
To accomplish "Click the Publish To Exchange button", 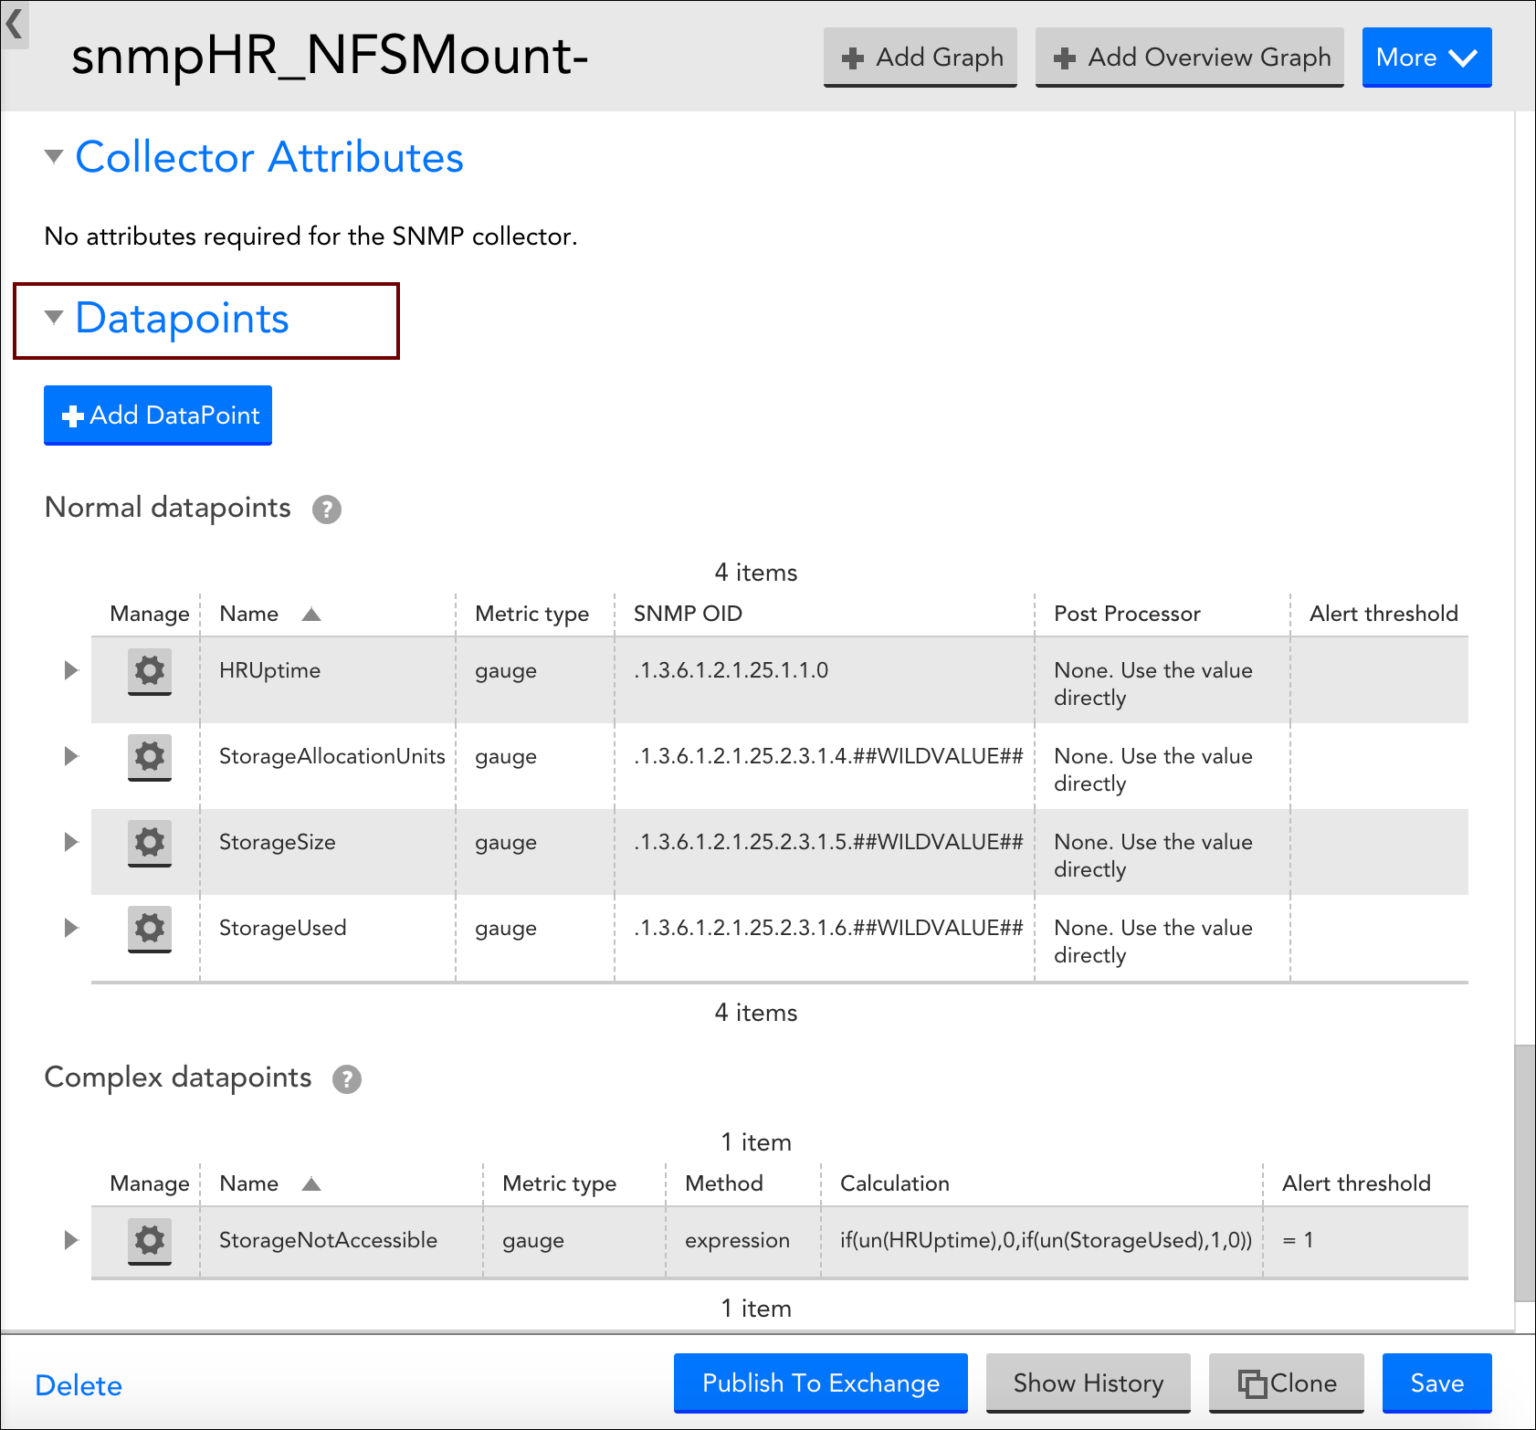I will pyautogui.click(x=820, y=1383).
